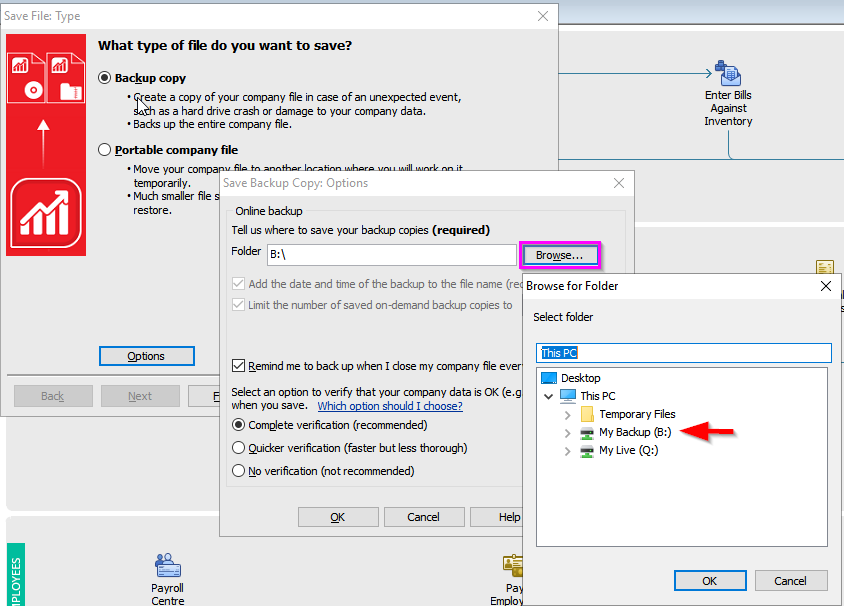Image resolution: width=844 pixels, height=606 pixels.
Task: Choose Complete verification (recommended)
Action: pyautogui.click(x=238, y=425)
